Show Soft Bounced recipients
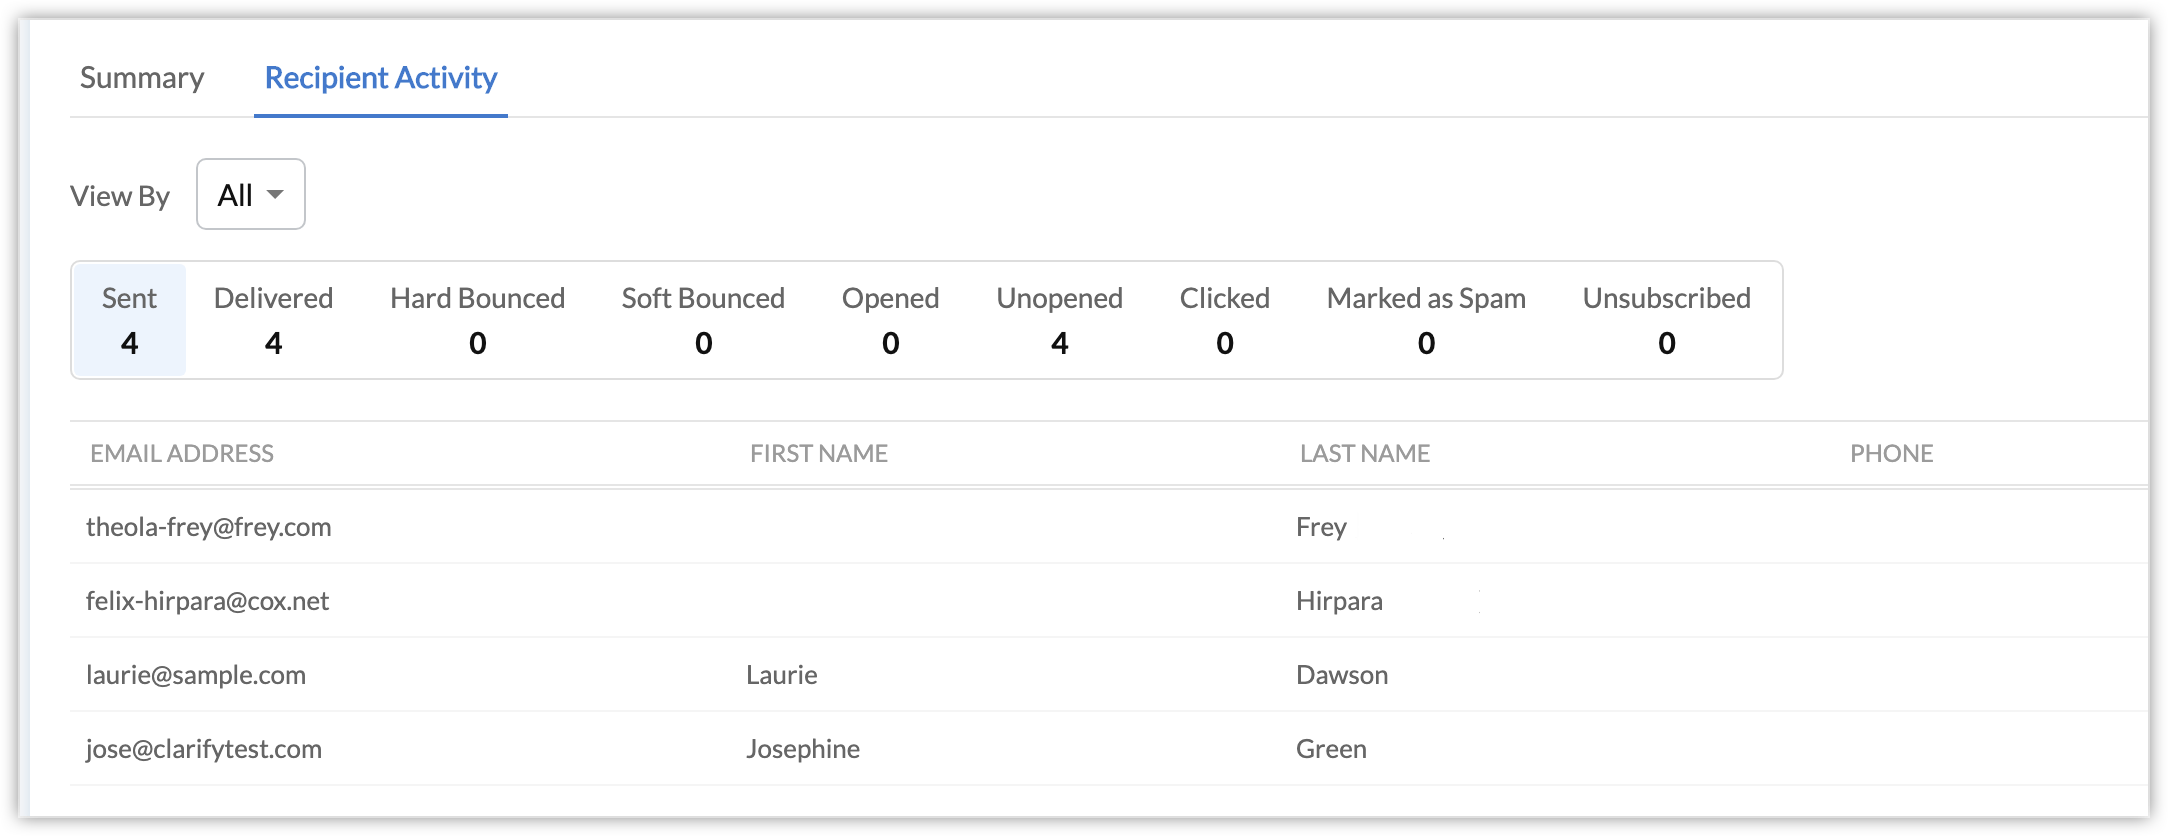Viewport: 2168px width, 836px height. [x=703, y=320]
